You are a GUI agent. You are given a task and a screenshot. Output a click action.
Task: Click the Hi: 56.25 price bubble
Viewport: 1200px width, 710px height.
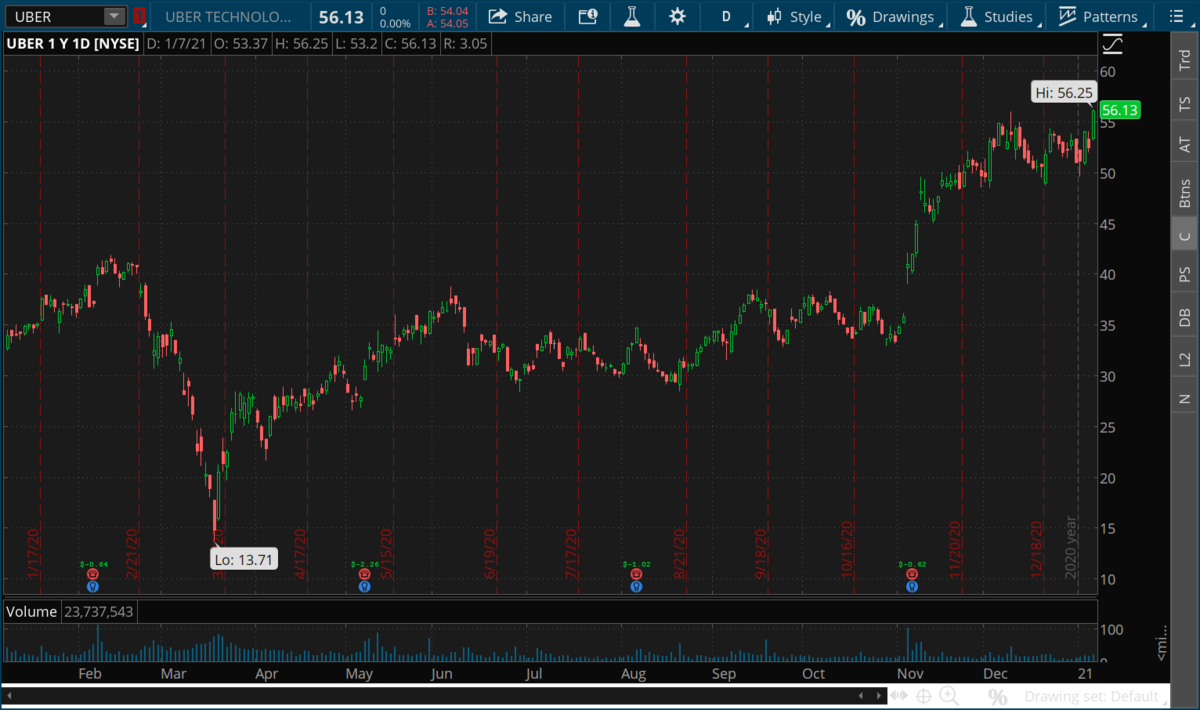click(1063, 92)
